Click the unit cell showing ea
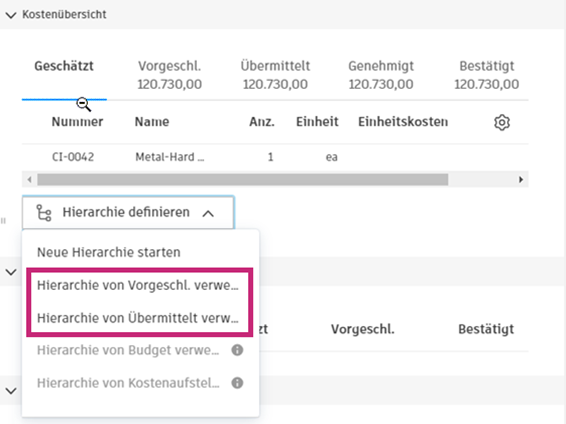 point(331,157)
